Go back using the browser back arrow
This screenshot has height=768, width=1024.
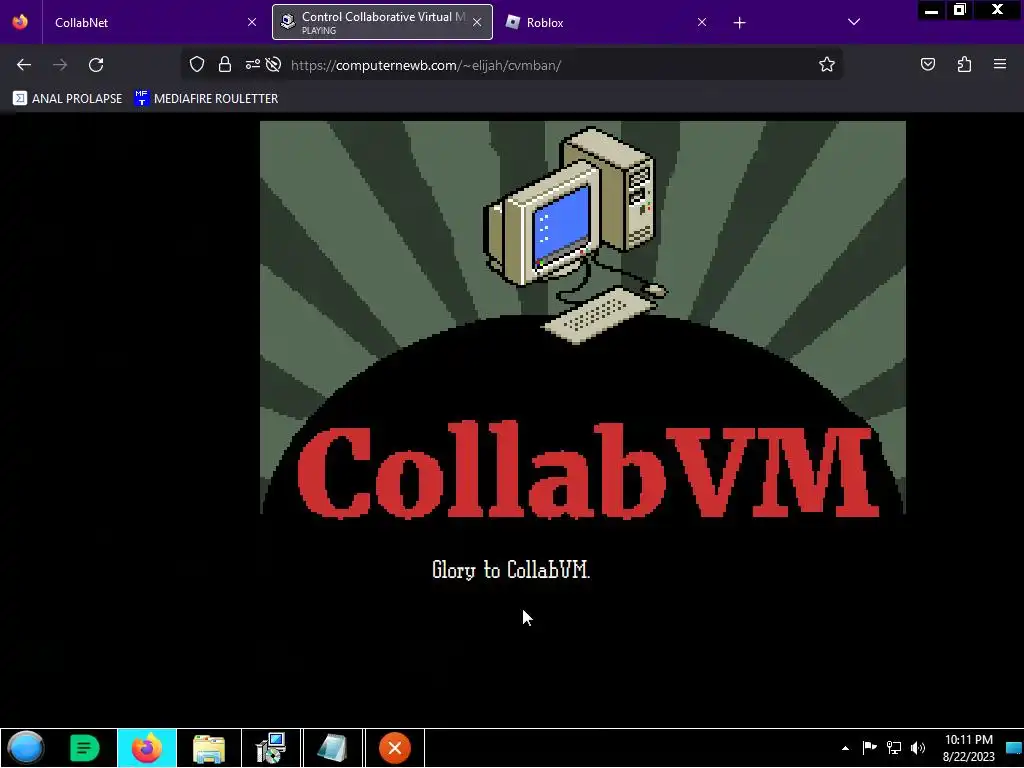[x=24, y=65]
